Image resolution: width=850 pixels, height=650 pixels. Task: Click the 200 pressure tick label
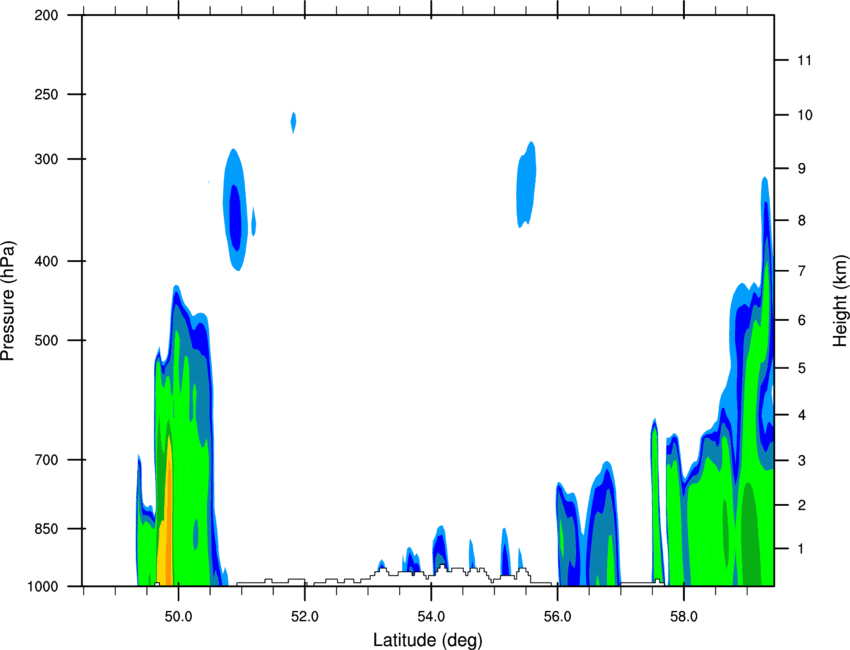[x=46, y=15]
